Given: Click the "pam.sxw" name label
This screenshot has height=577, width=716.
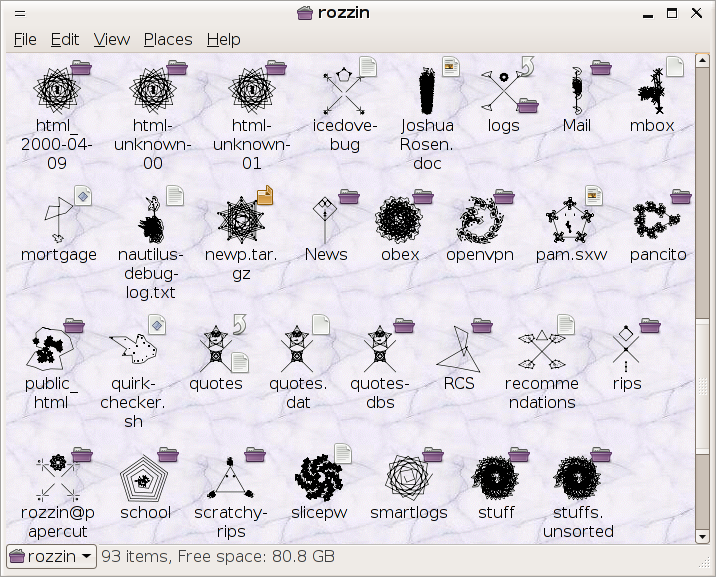Looking at the screenshot, I should [x=571, y=255].
